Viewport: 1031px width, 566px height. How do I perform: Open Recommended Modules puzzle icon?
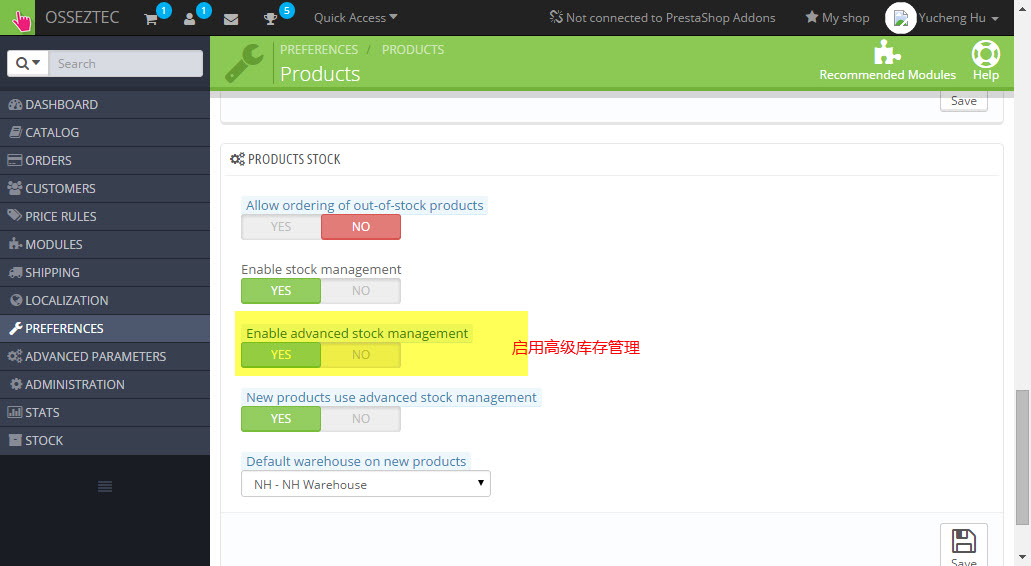coord(887,54)
